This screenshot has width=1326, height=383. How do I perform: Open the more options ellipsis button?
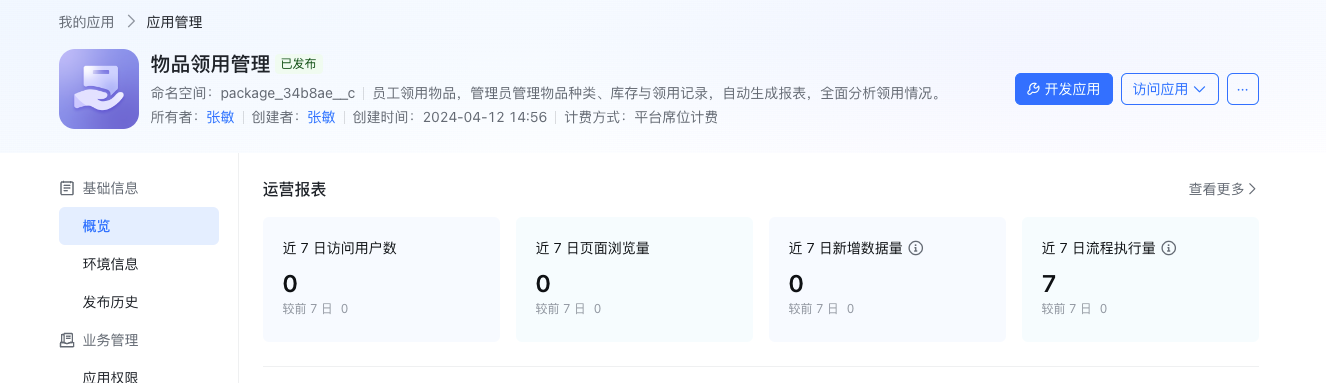pos(1243,89)
